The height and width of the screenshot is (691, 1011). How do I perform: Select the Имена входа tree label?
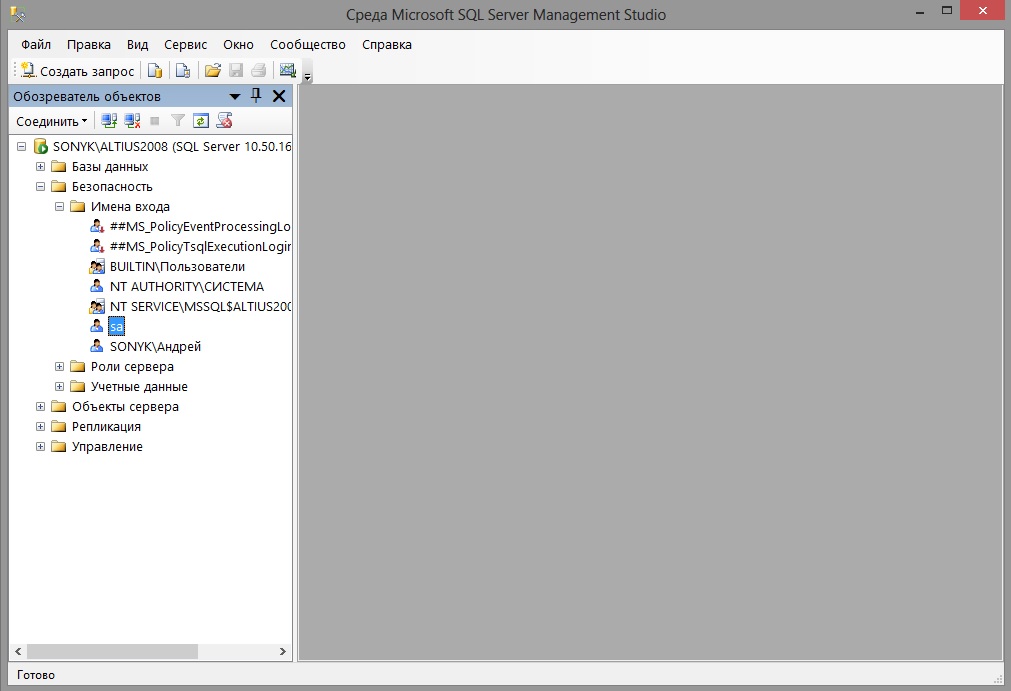[x=130, y=206]
